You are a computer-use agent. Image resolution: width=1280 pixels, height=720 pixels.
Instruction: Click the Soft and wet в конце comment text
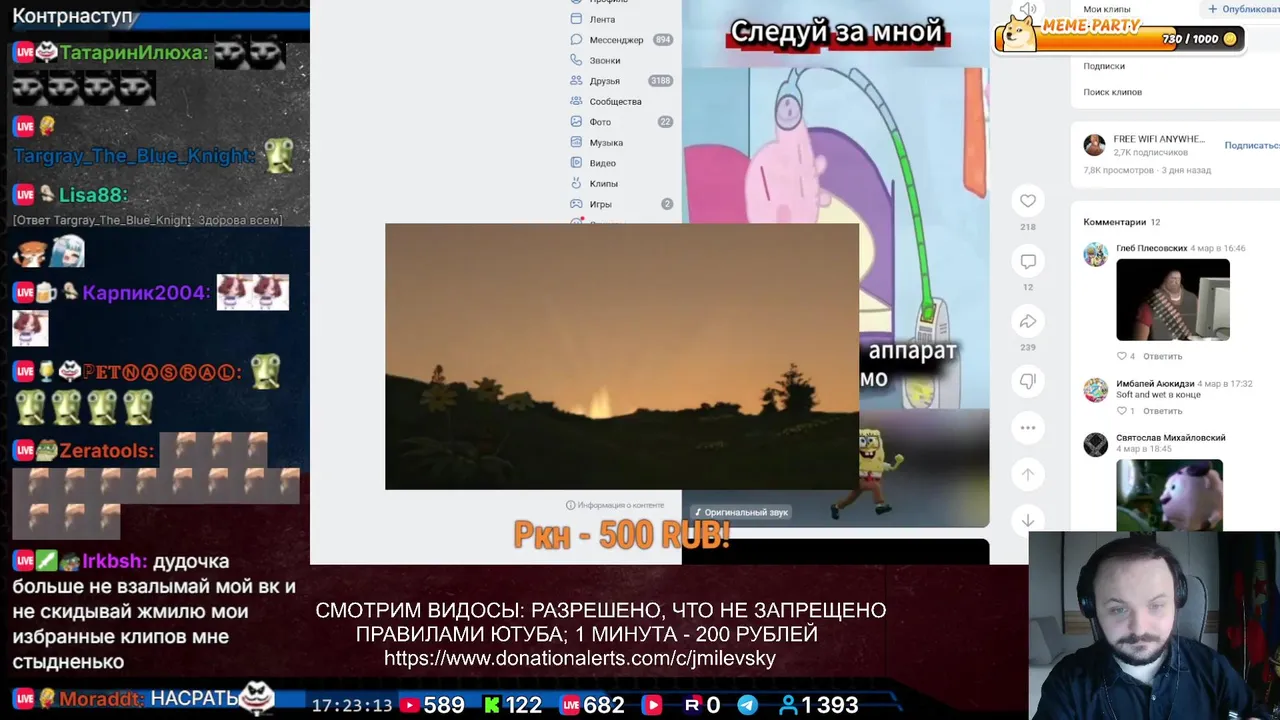(x=1158, y=394)
